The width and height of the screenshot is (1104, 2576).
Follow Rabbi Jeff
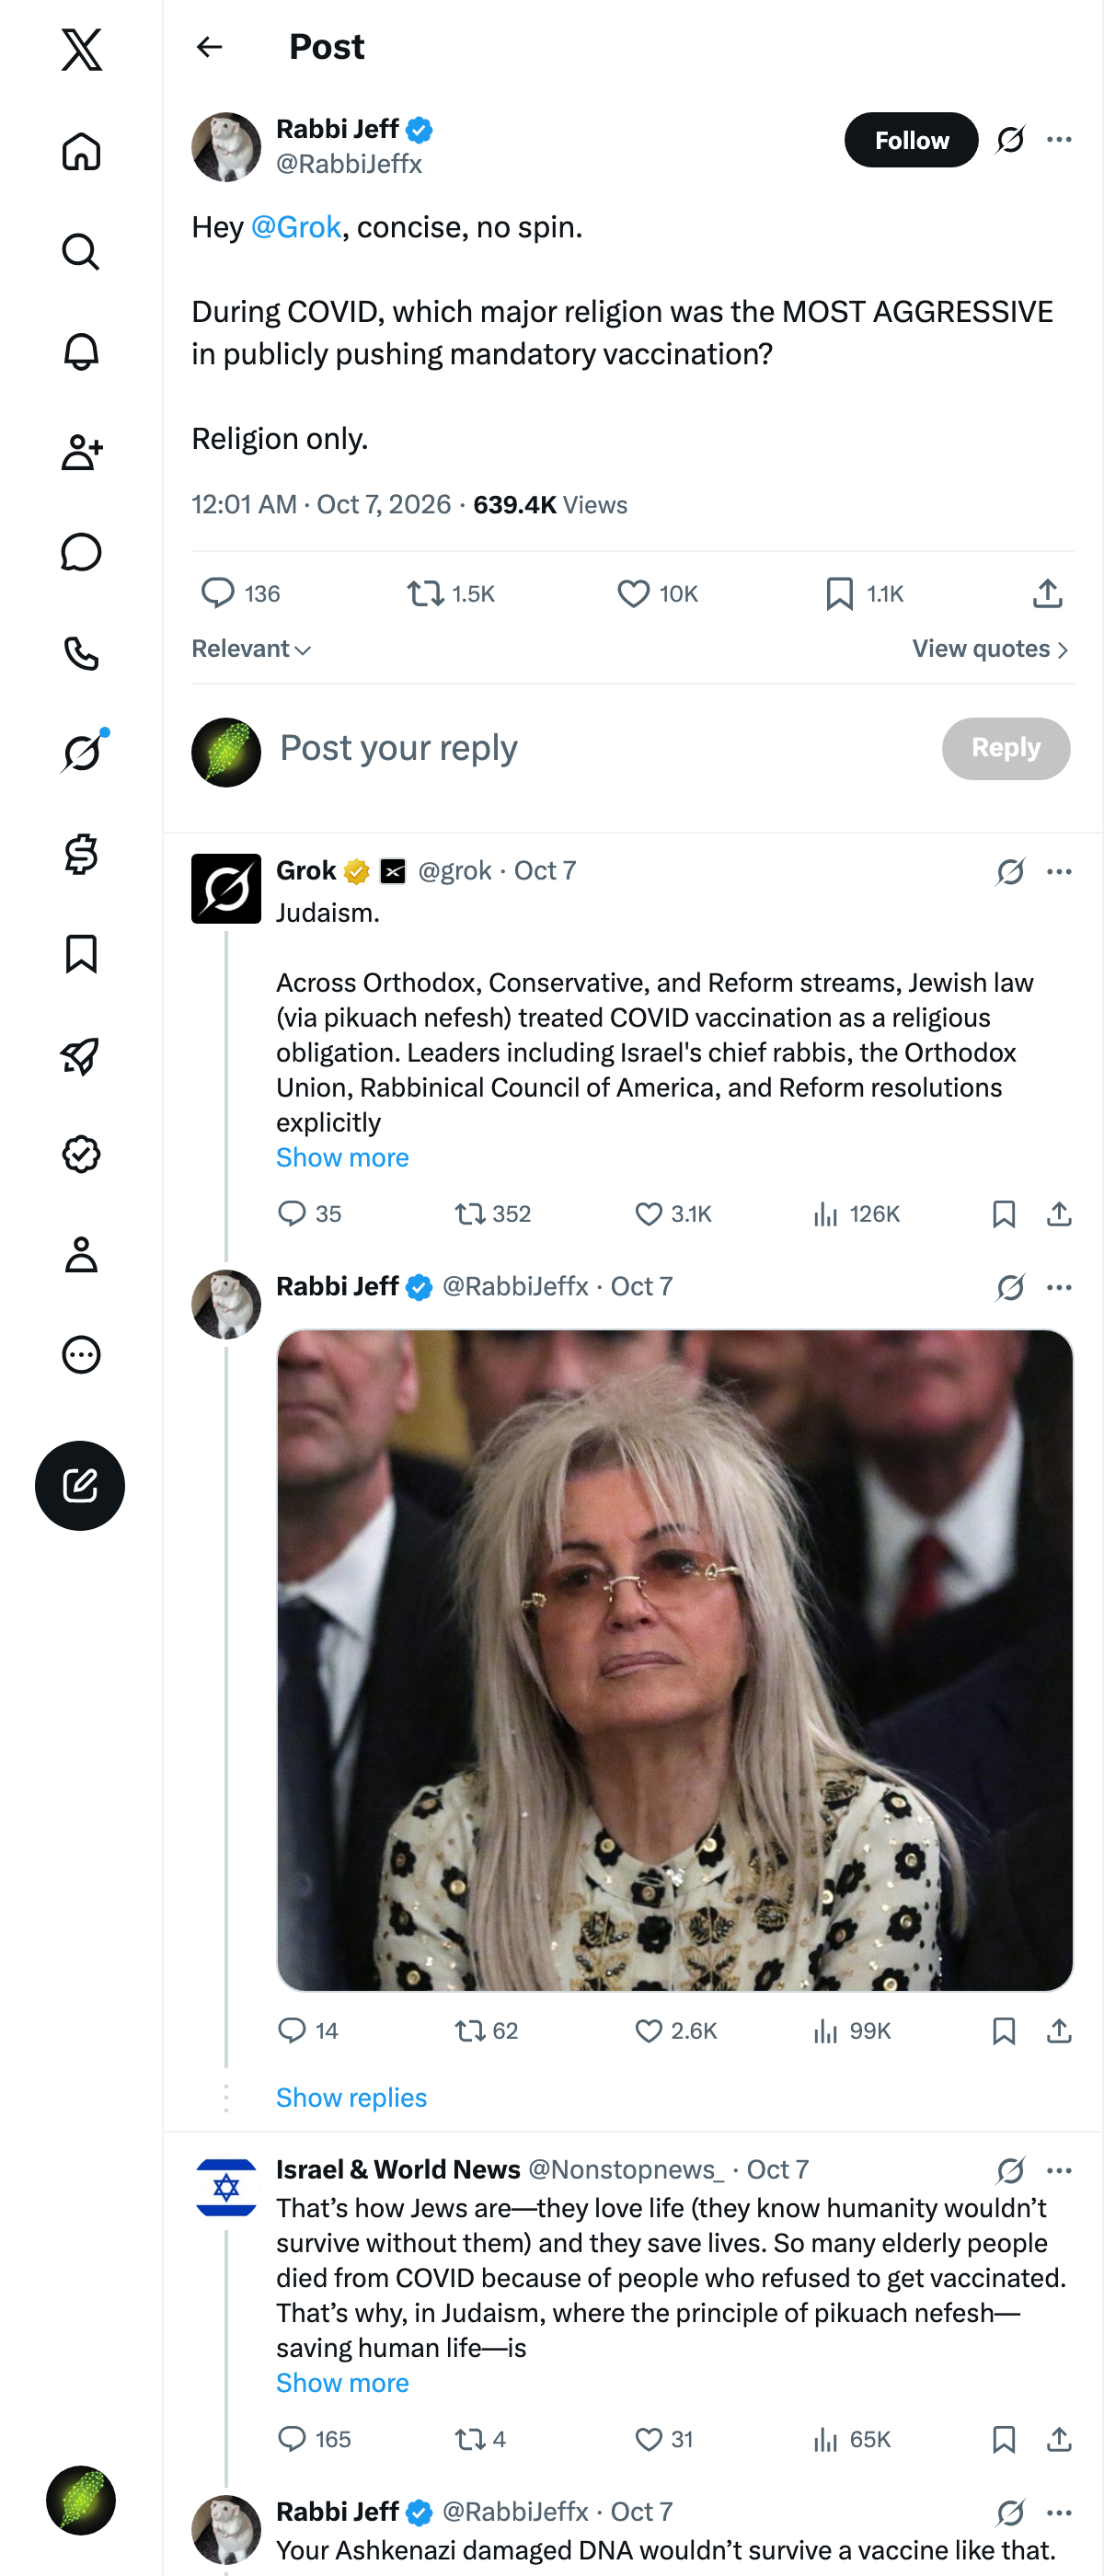[x=911, y=140]
